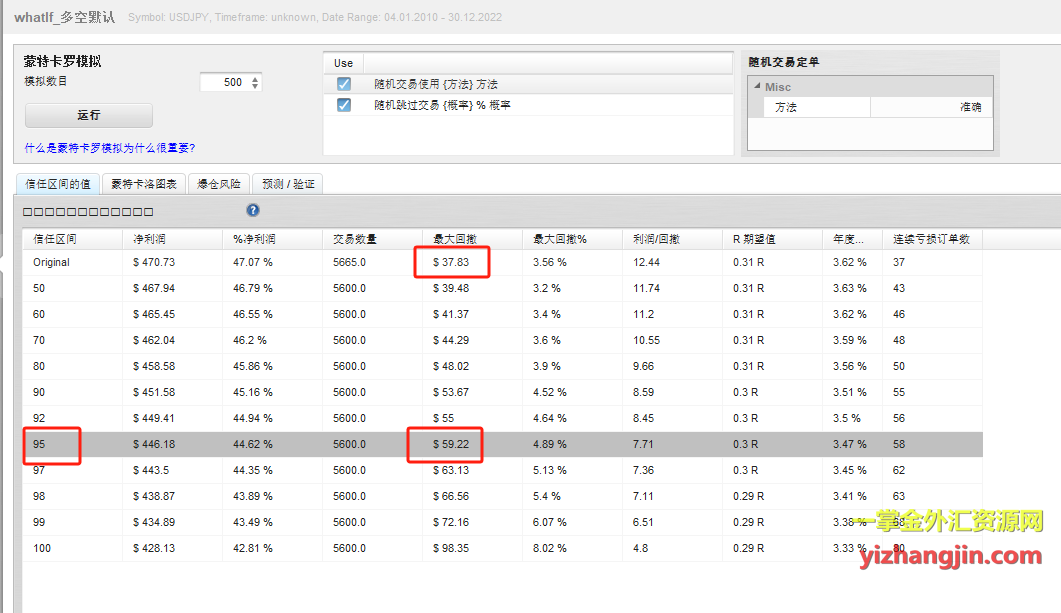Select the confidence level 92 row
This screenshot has width=1061, height=613.
pos(502,418)
